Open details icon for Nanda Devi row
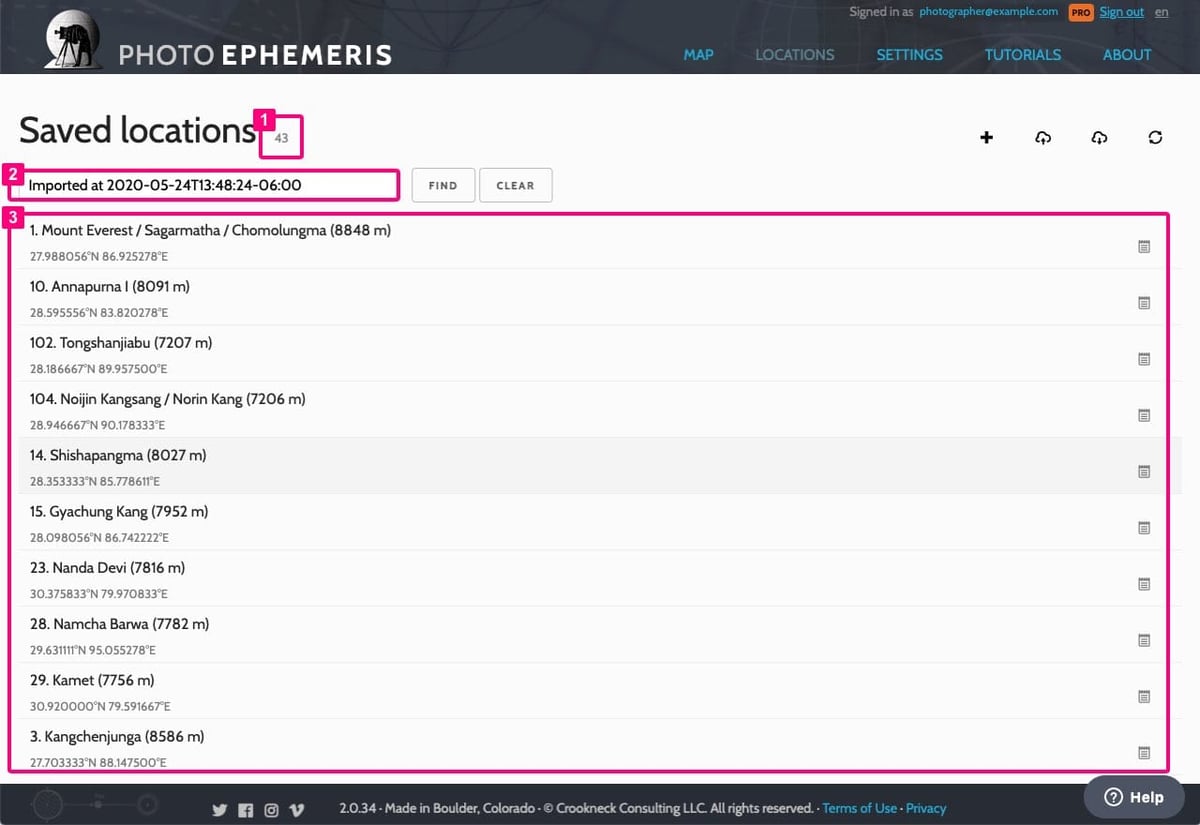The image size is (1200, 825). [1144, 584]
